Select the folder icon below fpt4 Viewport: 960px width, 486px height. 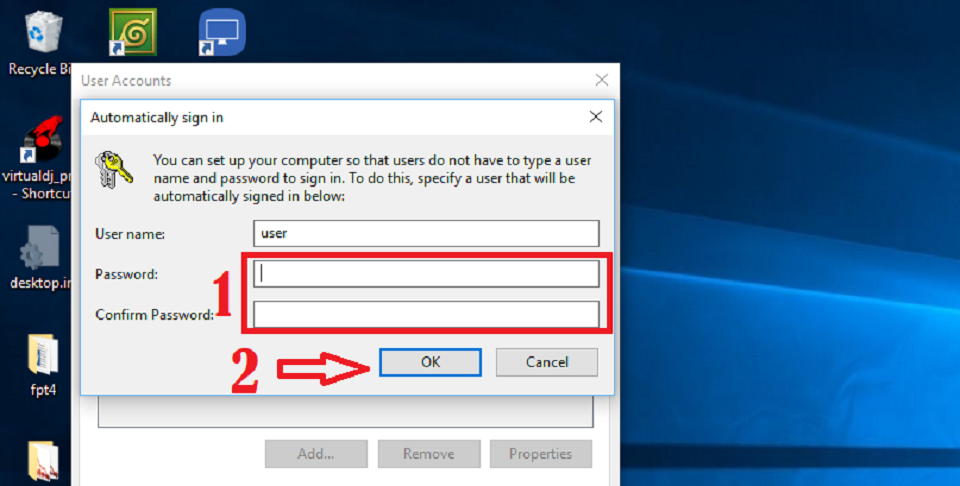click(x=43, y=463)
